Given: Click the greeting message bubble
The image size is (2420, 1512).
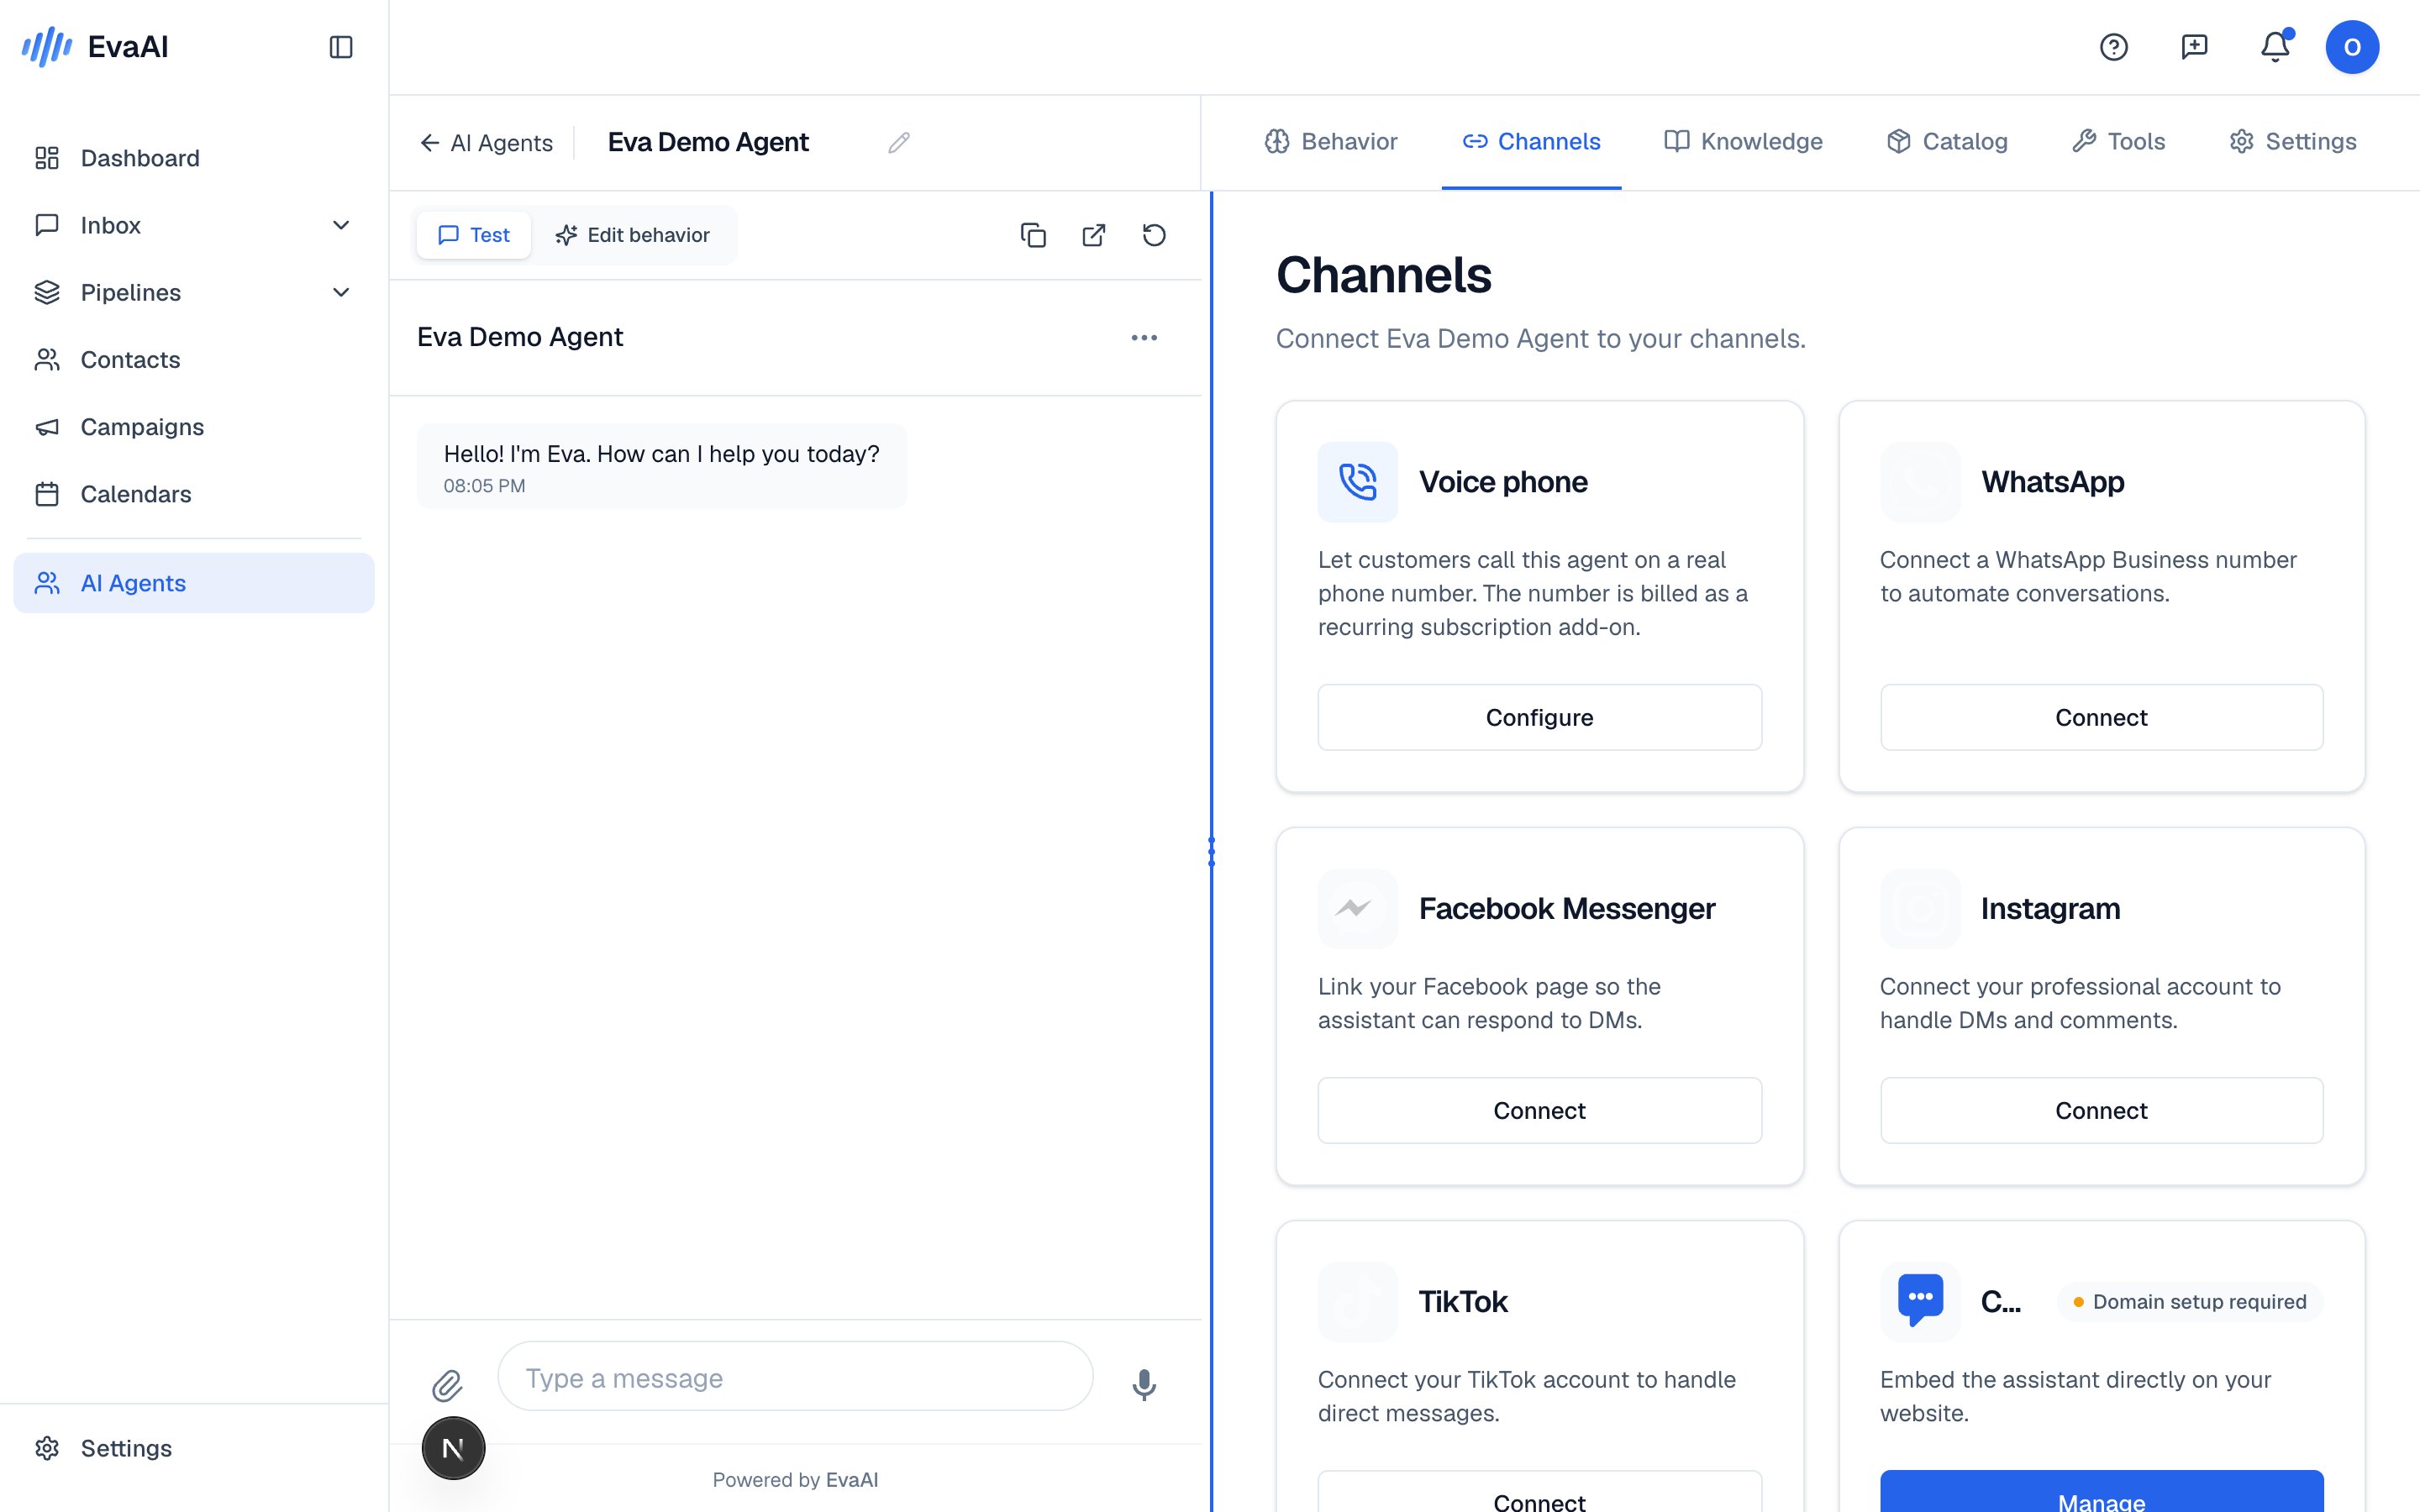Looking at the screenshot, I should pos(661,467).
